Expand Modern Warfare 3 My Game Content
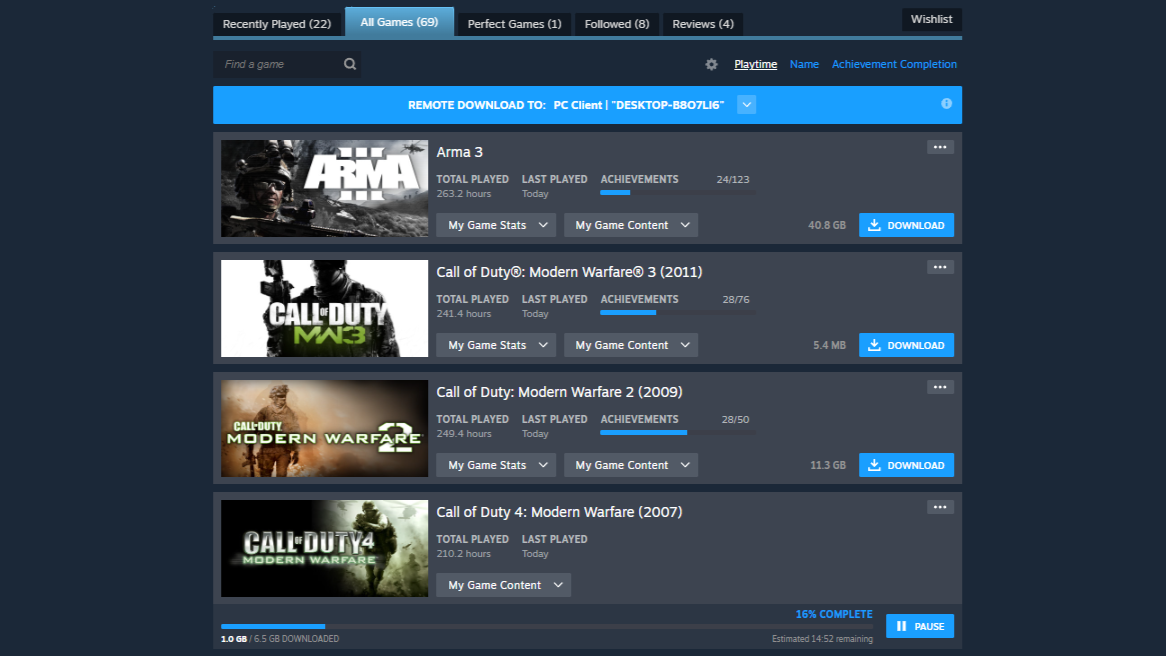Screen dimensions: 1166x656 tap(631, 345)
